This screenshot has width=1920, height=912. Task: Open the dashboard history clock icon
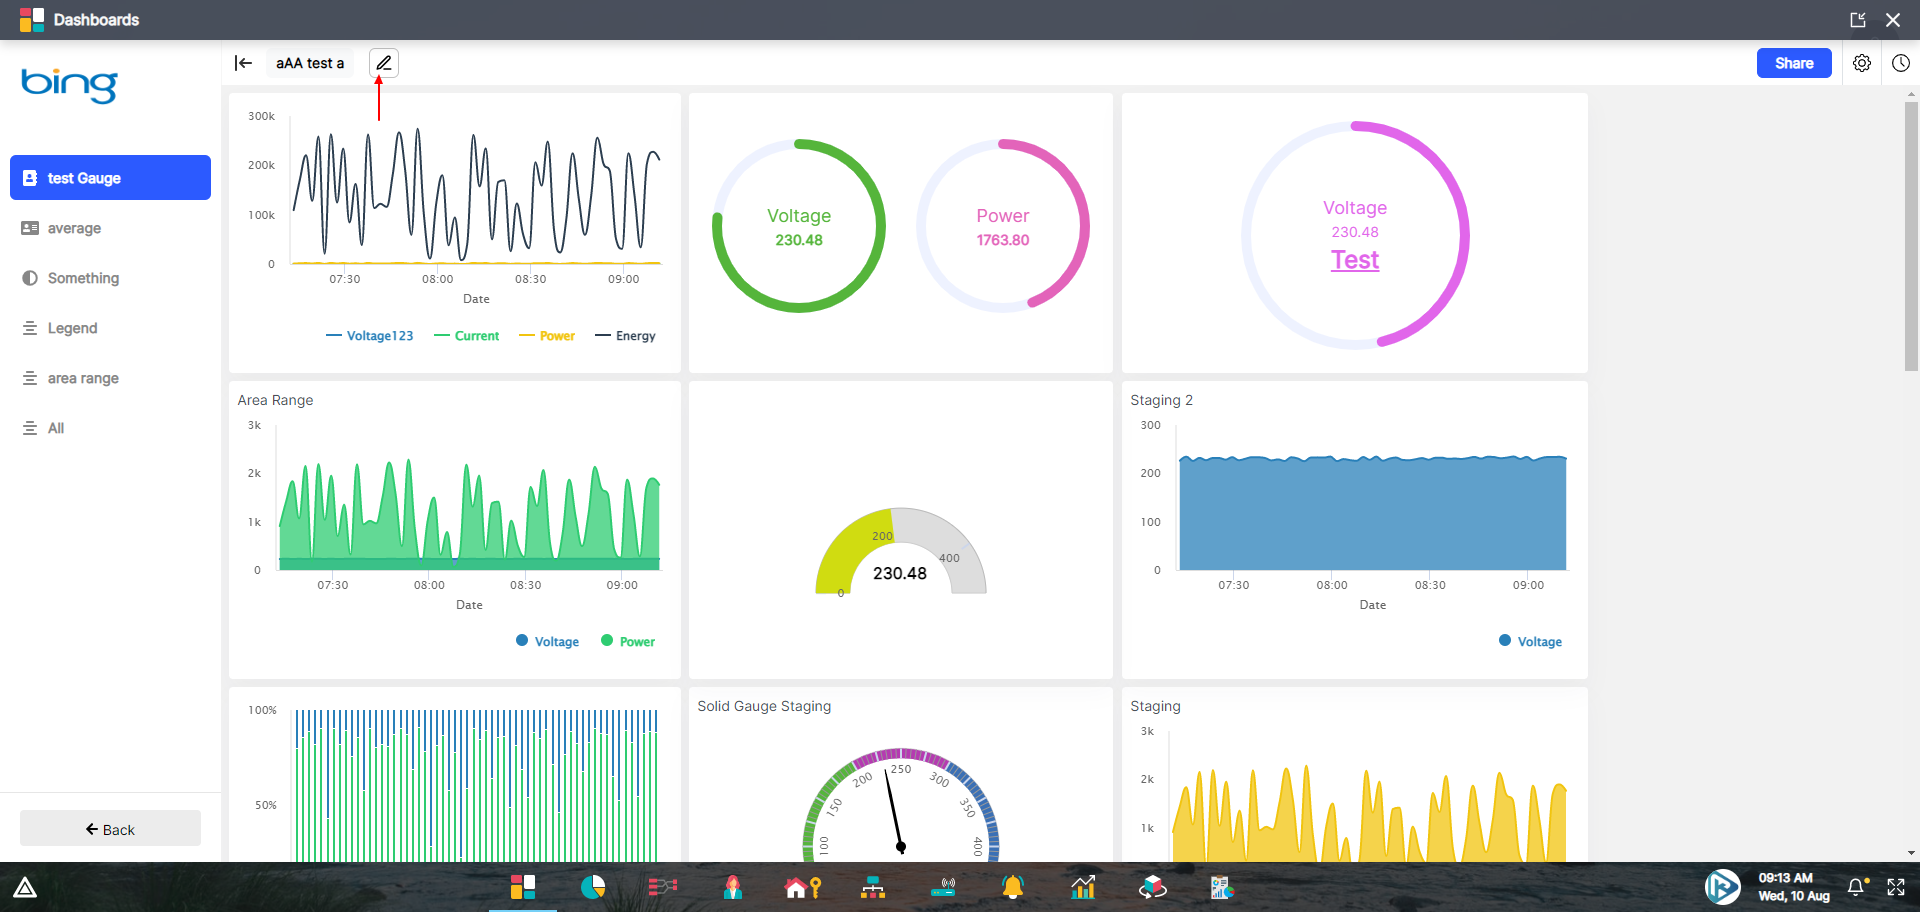(x=1901, y=62)
